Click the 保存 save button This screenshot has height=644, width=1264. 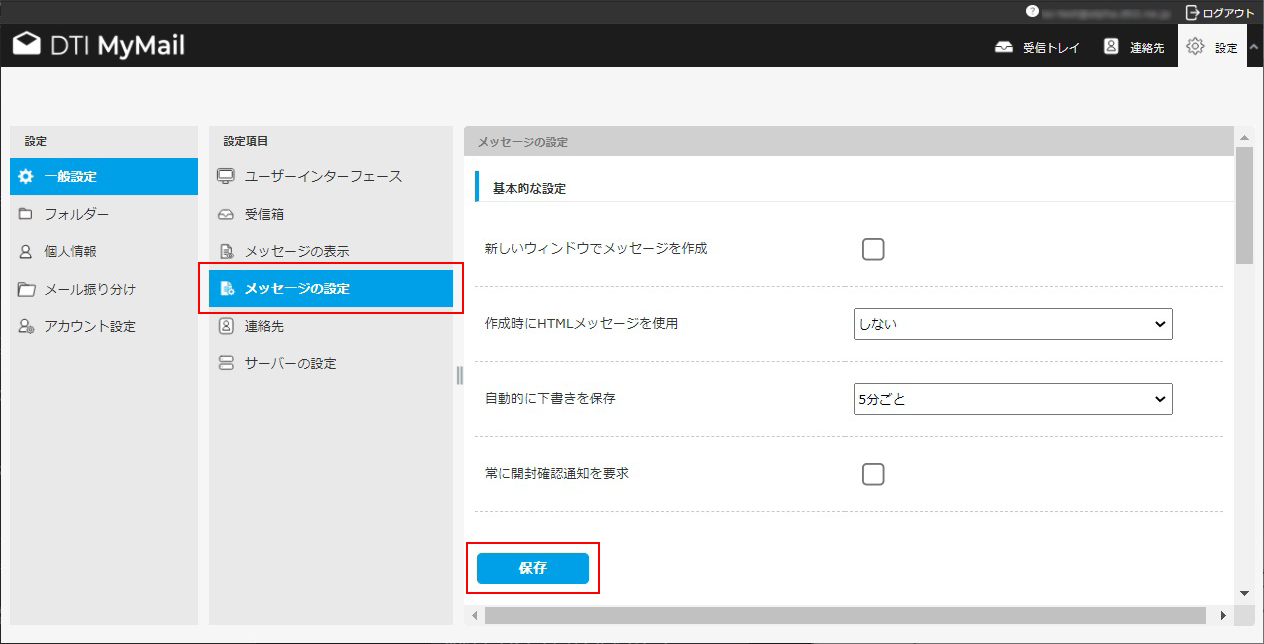coord(533,568)
